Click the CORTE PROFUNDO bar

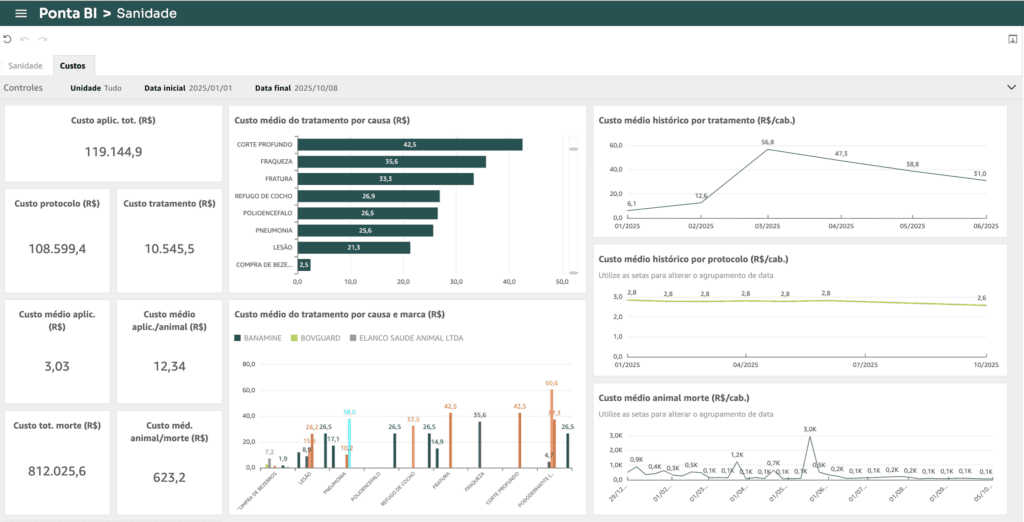click(409, 145)
